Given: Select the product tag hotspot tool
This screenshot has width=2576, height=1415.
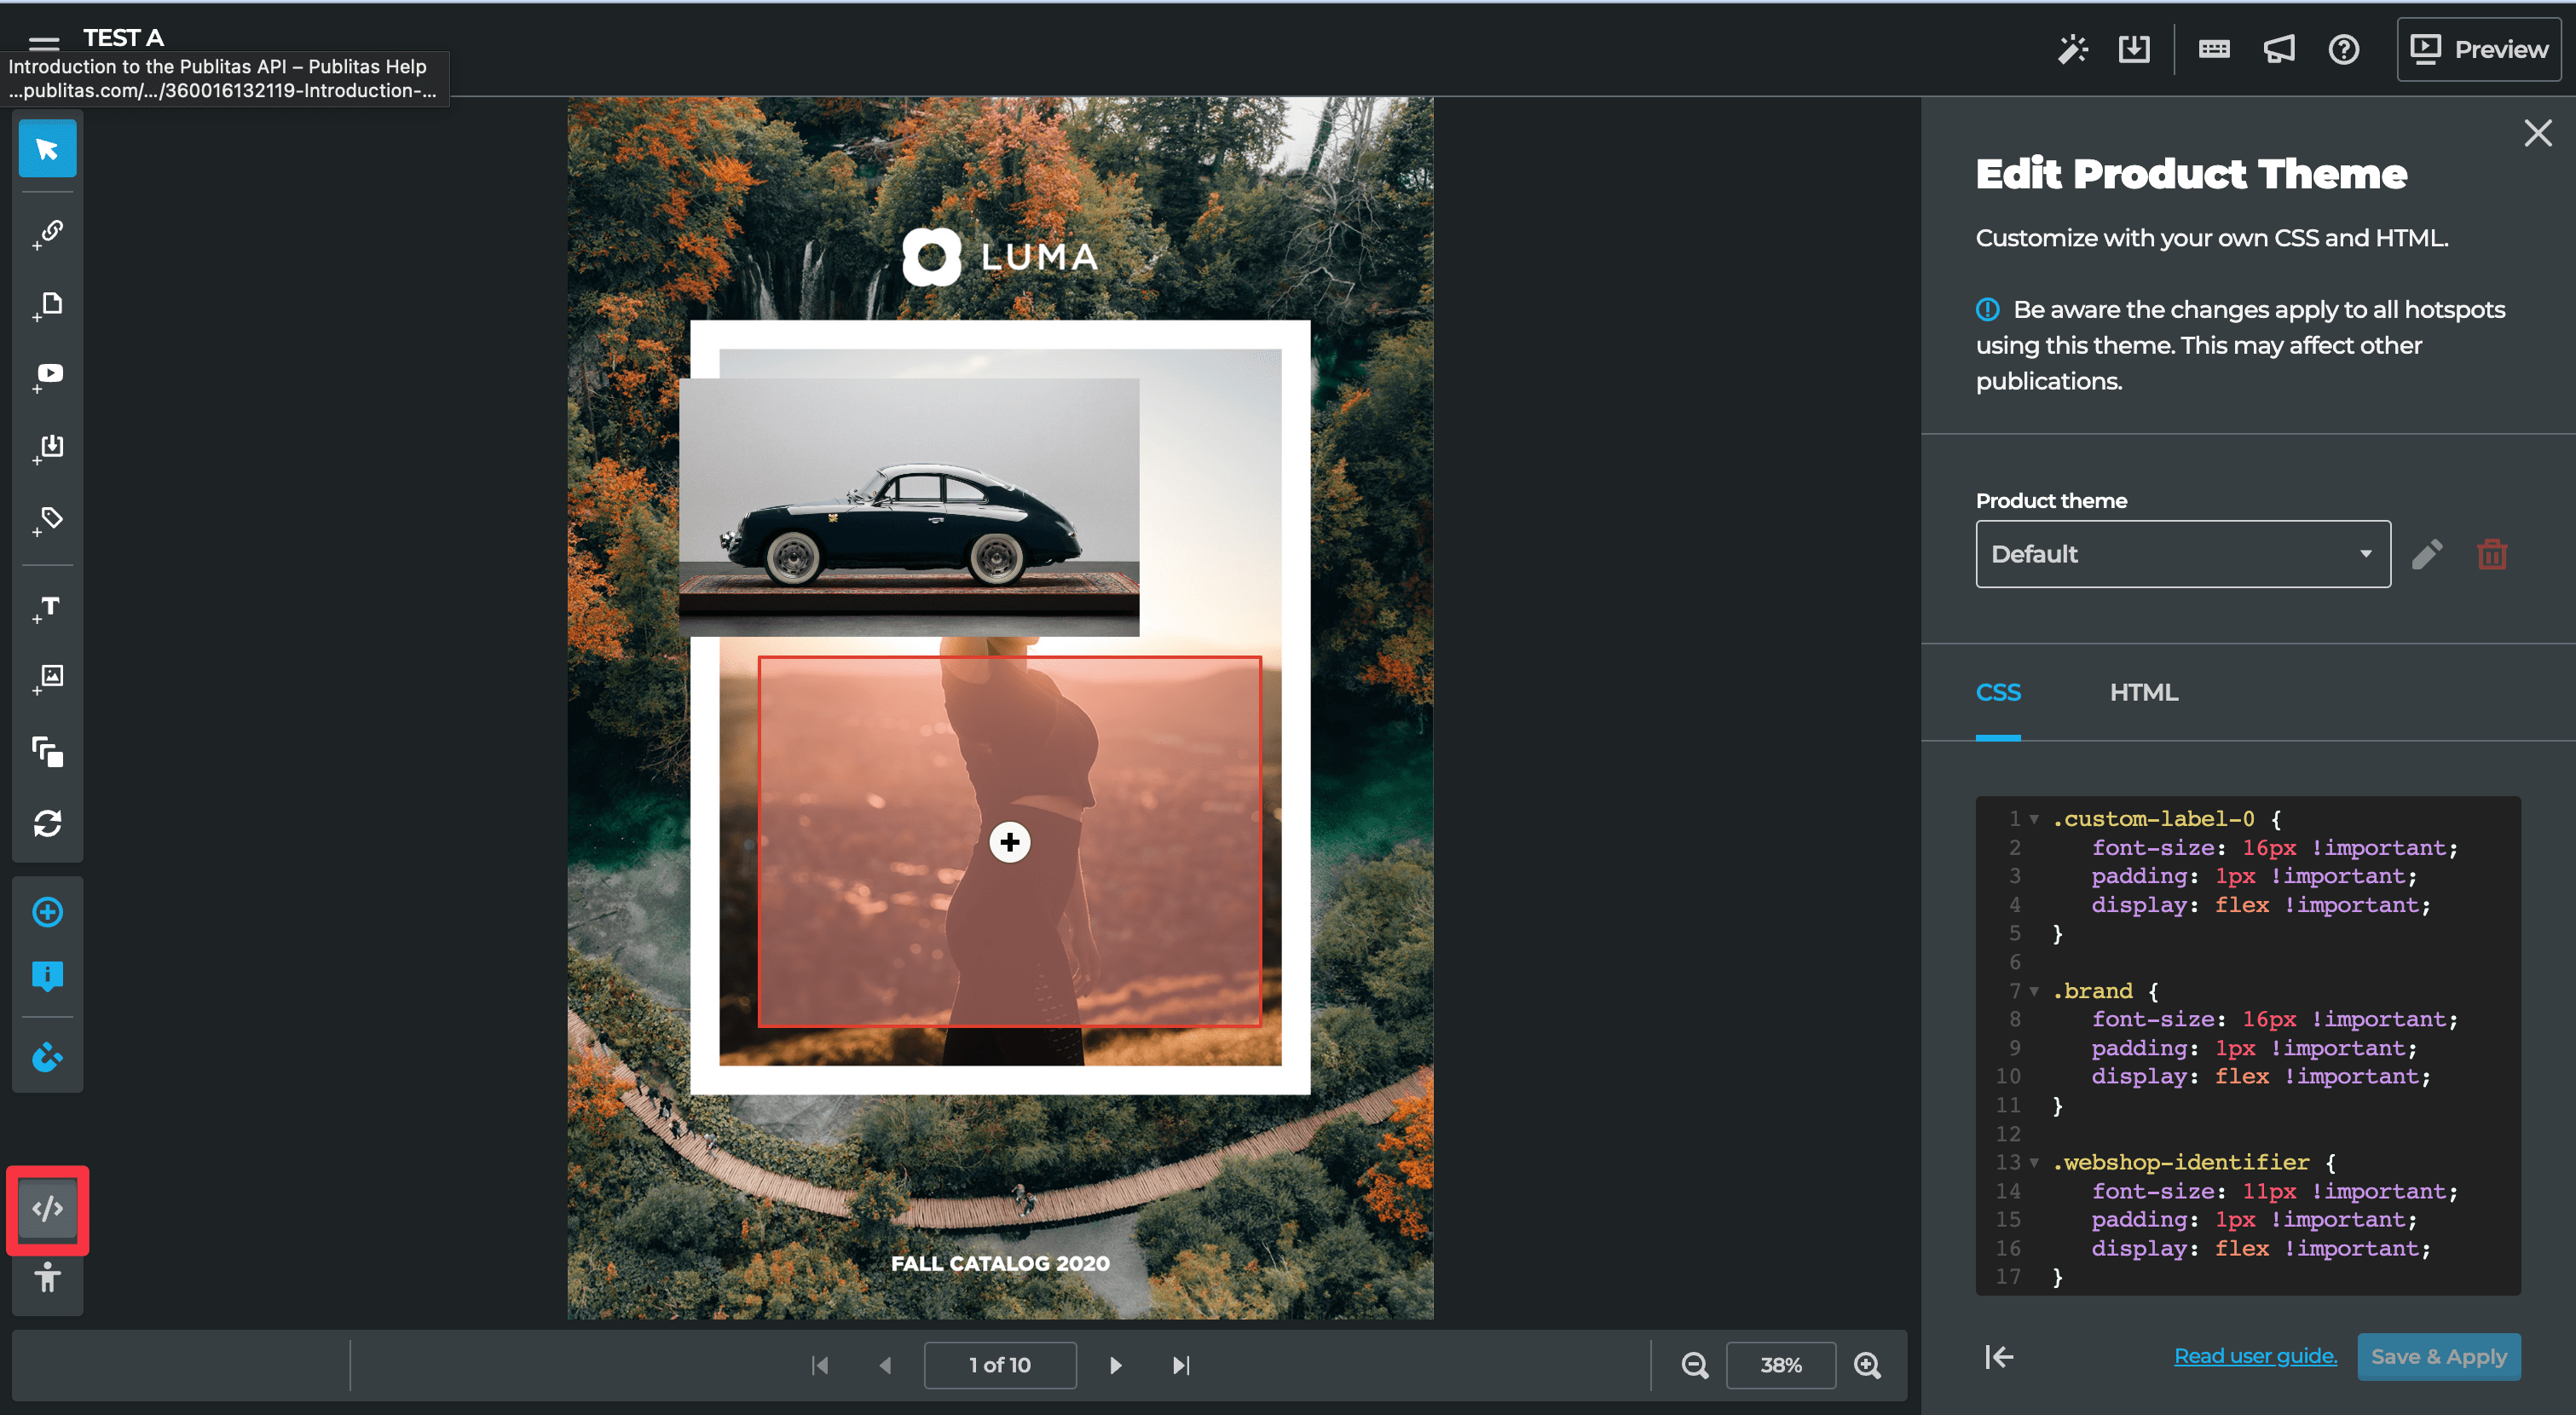Looking at the screenshot, I should tap(47, 520).
